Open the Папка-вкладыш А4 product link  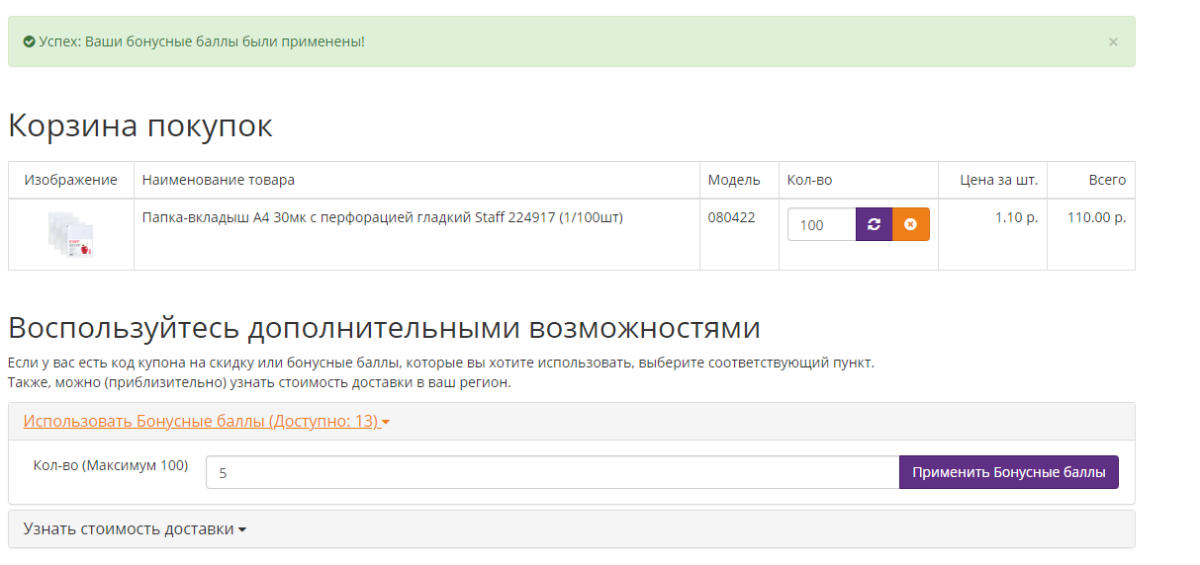[382, 217]
